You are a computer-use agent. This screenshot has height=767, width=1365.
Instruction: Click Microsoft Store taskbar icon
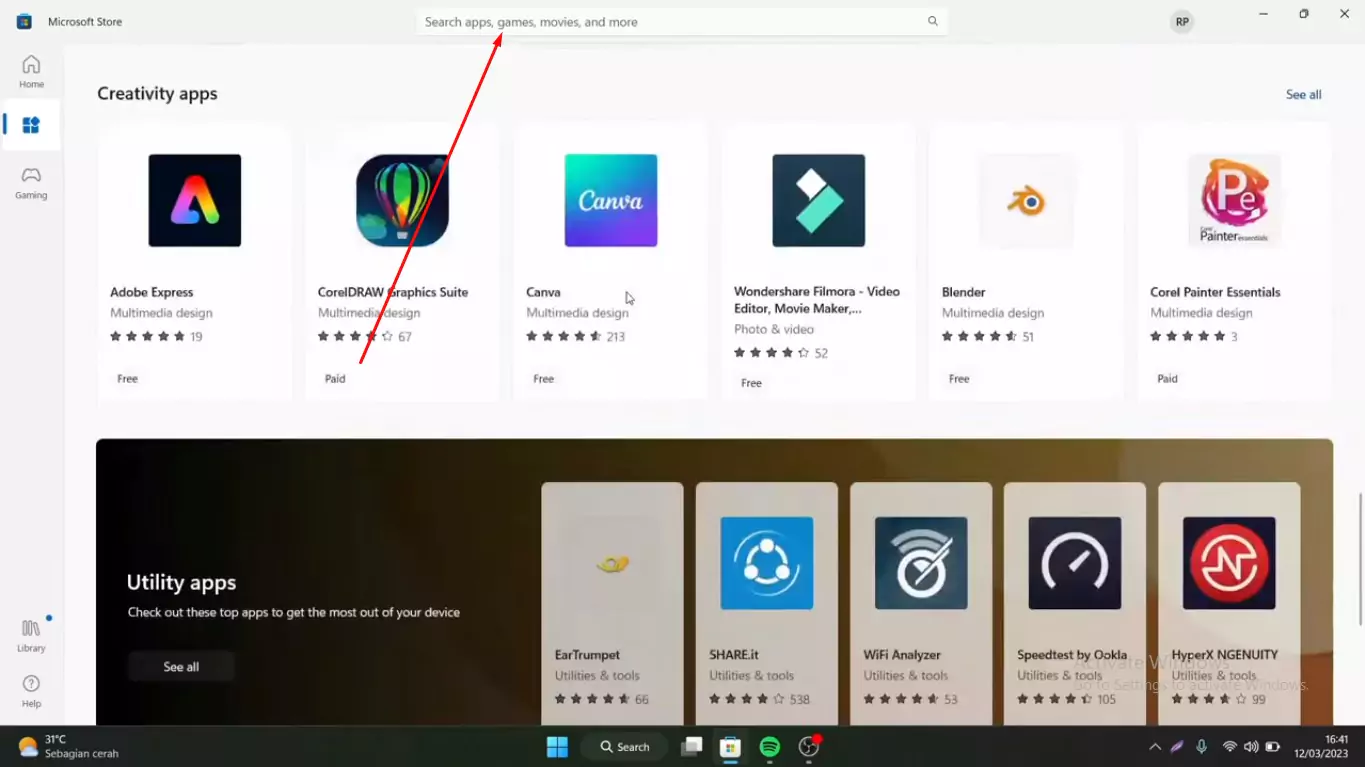[x=730, y=746]
